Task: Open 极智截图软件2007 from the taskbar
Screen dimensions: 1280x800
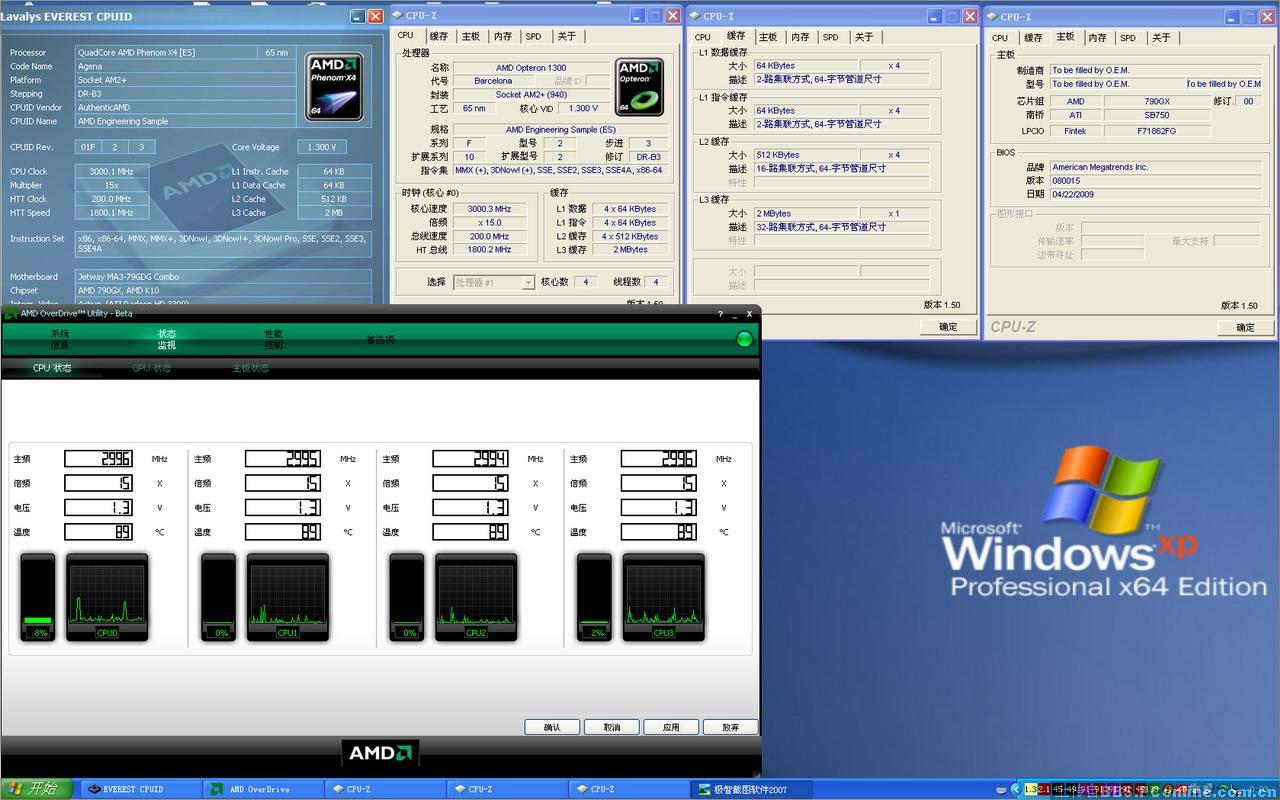Action: point(752,789)
